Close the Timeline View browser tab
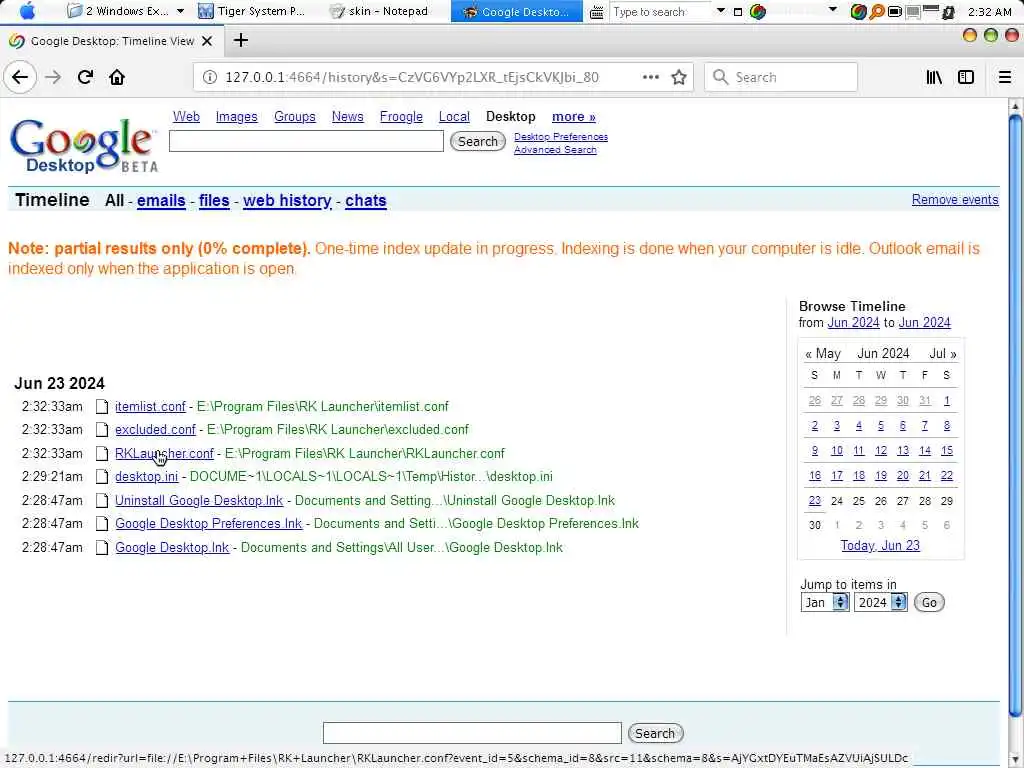Viewport: 1024px width, 768px height. point(207,41)
